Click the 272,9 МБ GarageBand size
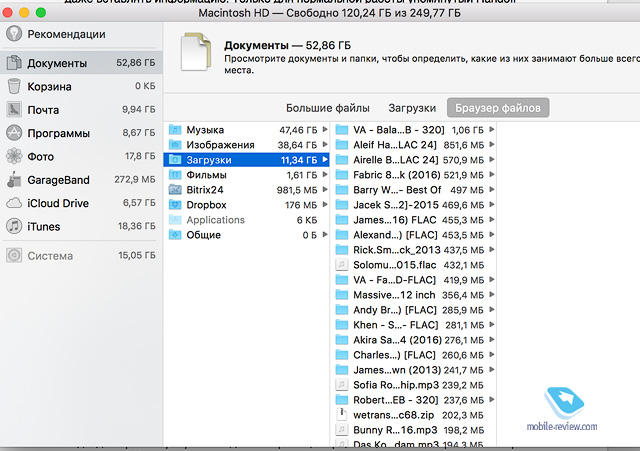Image resolution: width=640 pixels, height=451 pixels. click(135, 180)
